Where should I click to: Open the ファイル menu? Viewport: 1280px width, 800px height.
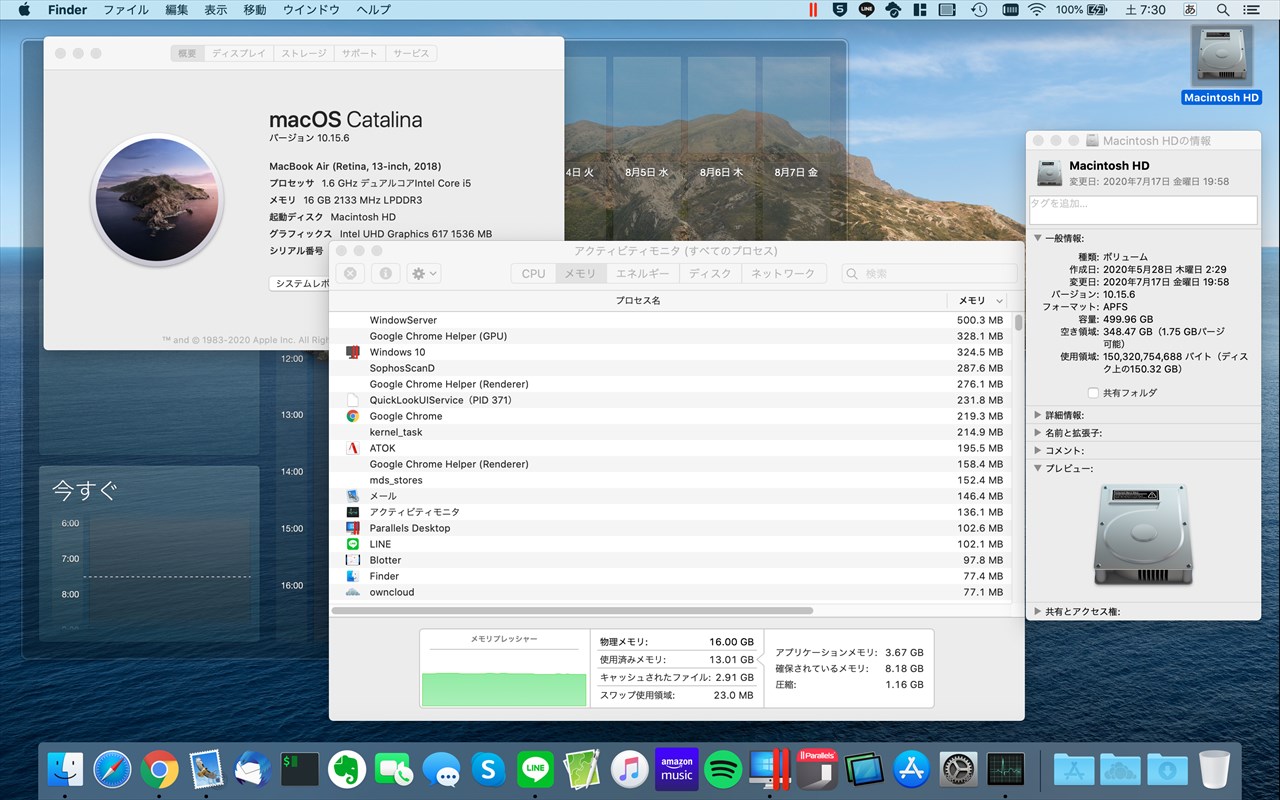click(126, 10)
